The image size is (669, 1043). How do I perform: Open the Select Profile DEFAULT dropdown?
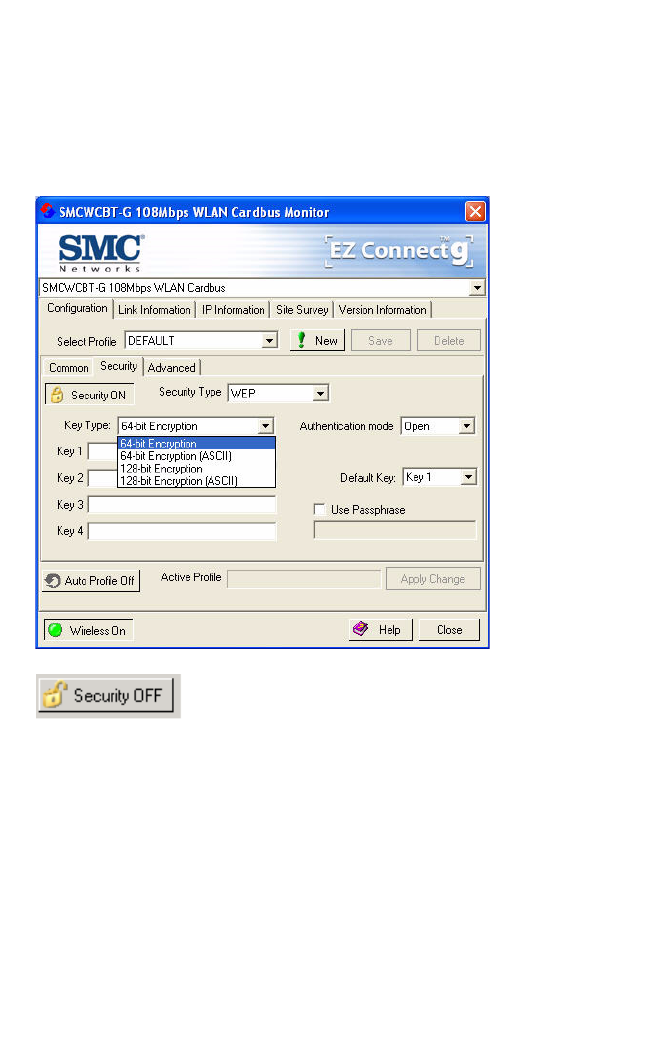pyautogui.click(x=201, y=341)
